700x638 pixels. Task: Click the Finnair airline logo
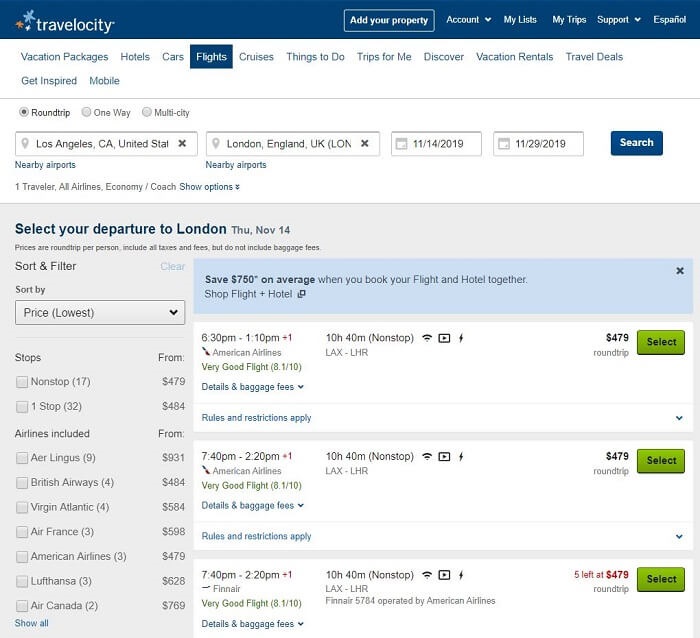click(x=206, y=588)
